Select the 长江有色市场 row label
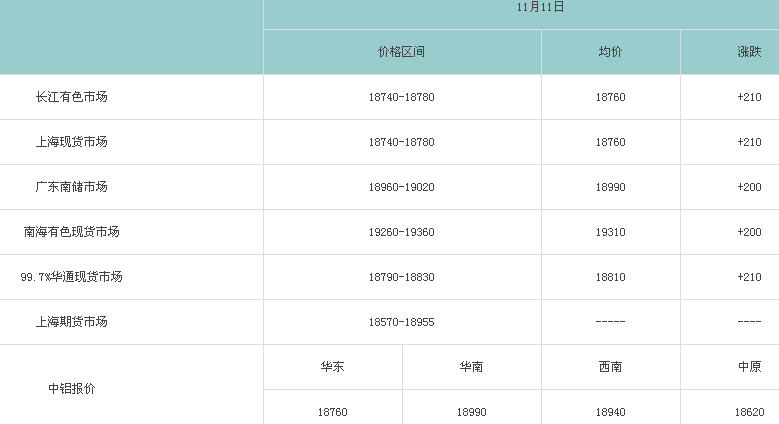This screenshot has height=424, width=779. [x=71, y=97]
